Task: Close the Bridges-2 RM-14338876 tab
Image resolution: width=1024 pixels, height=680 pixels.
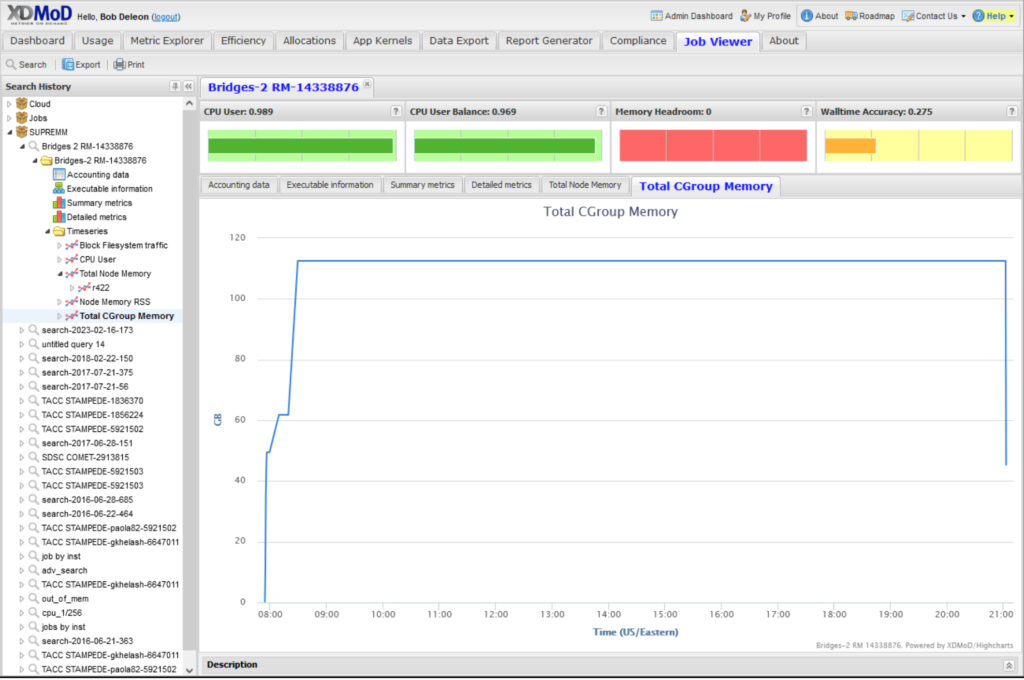Action: click(x=367, y=85)
